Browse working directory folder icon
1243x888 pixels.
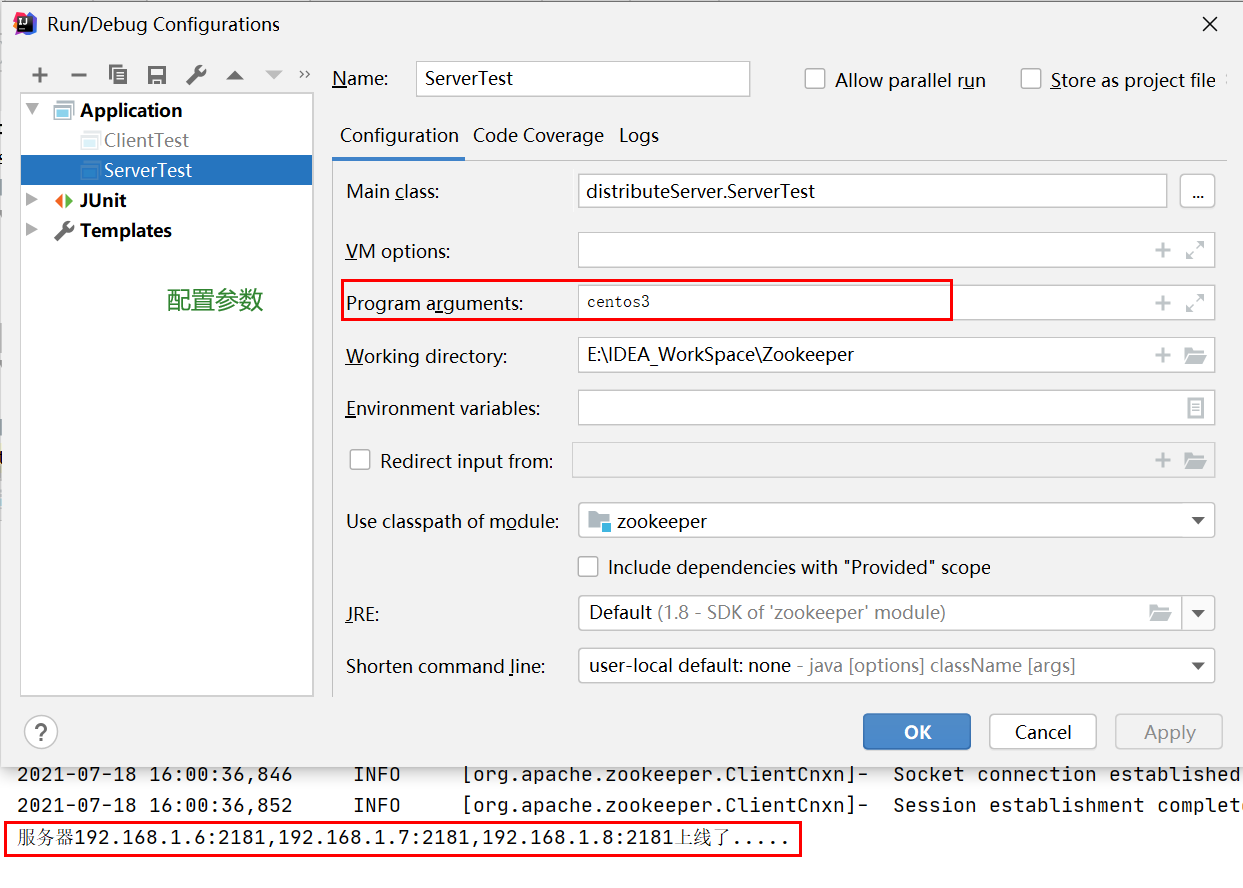pos(1195,355)
